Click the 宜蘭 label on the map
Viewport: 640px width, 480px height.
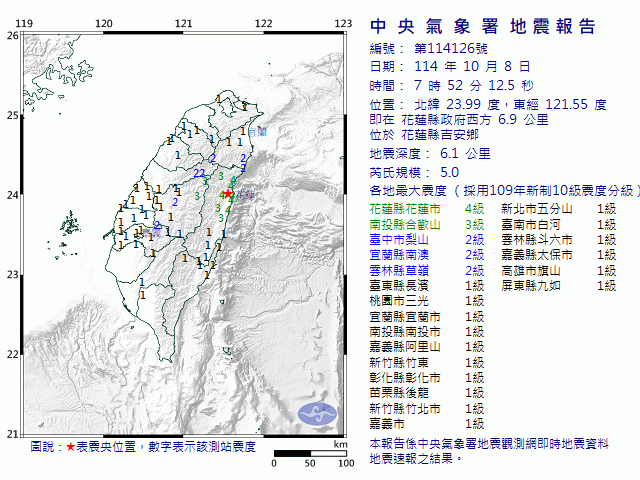coord(257,132)
